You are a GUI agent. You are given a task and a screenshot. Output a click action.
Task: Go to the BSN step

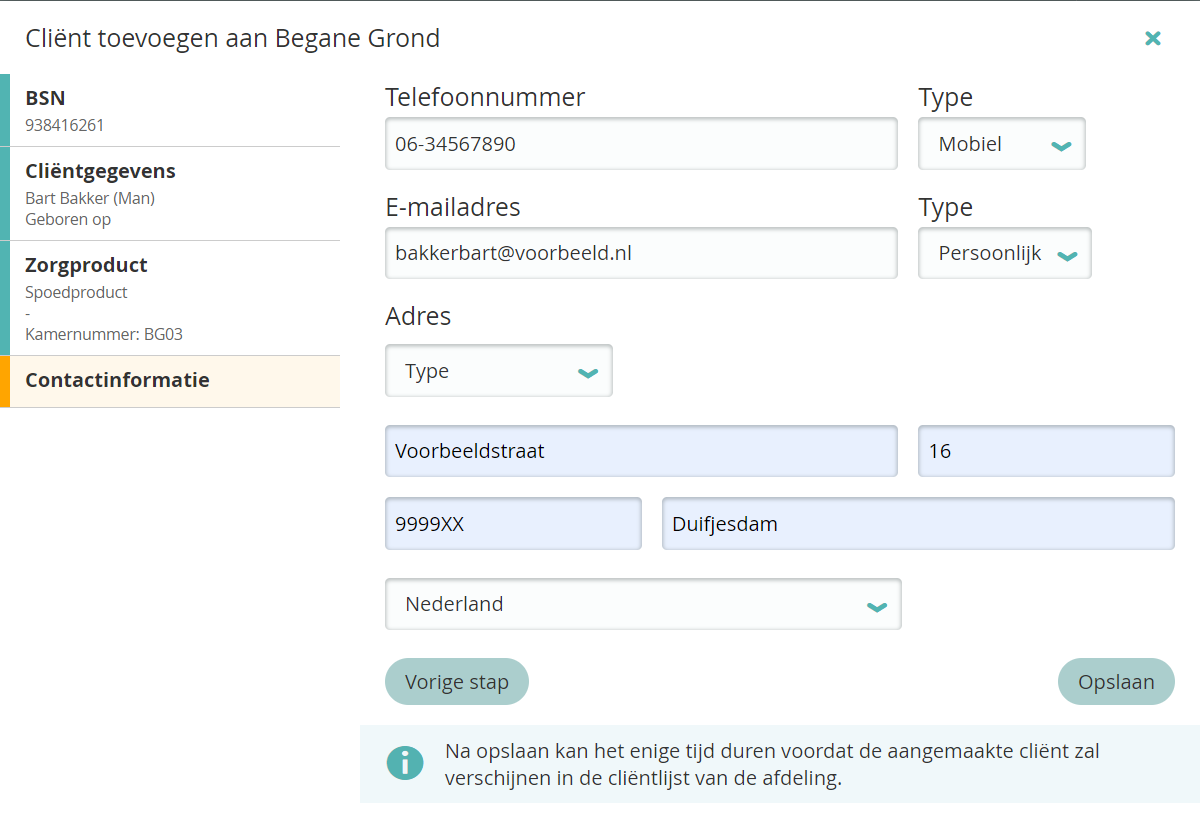pos(170,110)
